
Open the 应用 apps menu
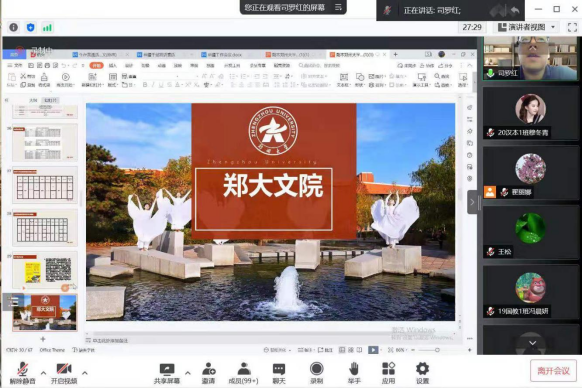[388, 373]
